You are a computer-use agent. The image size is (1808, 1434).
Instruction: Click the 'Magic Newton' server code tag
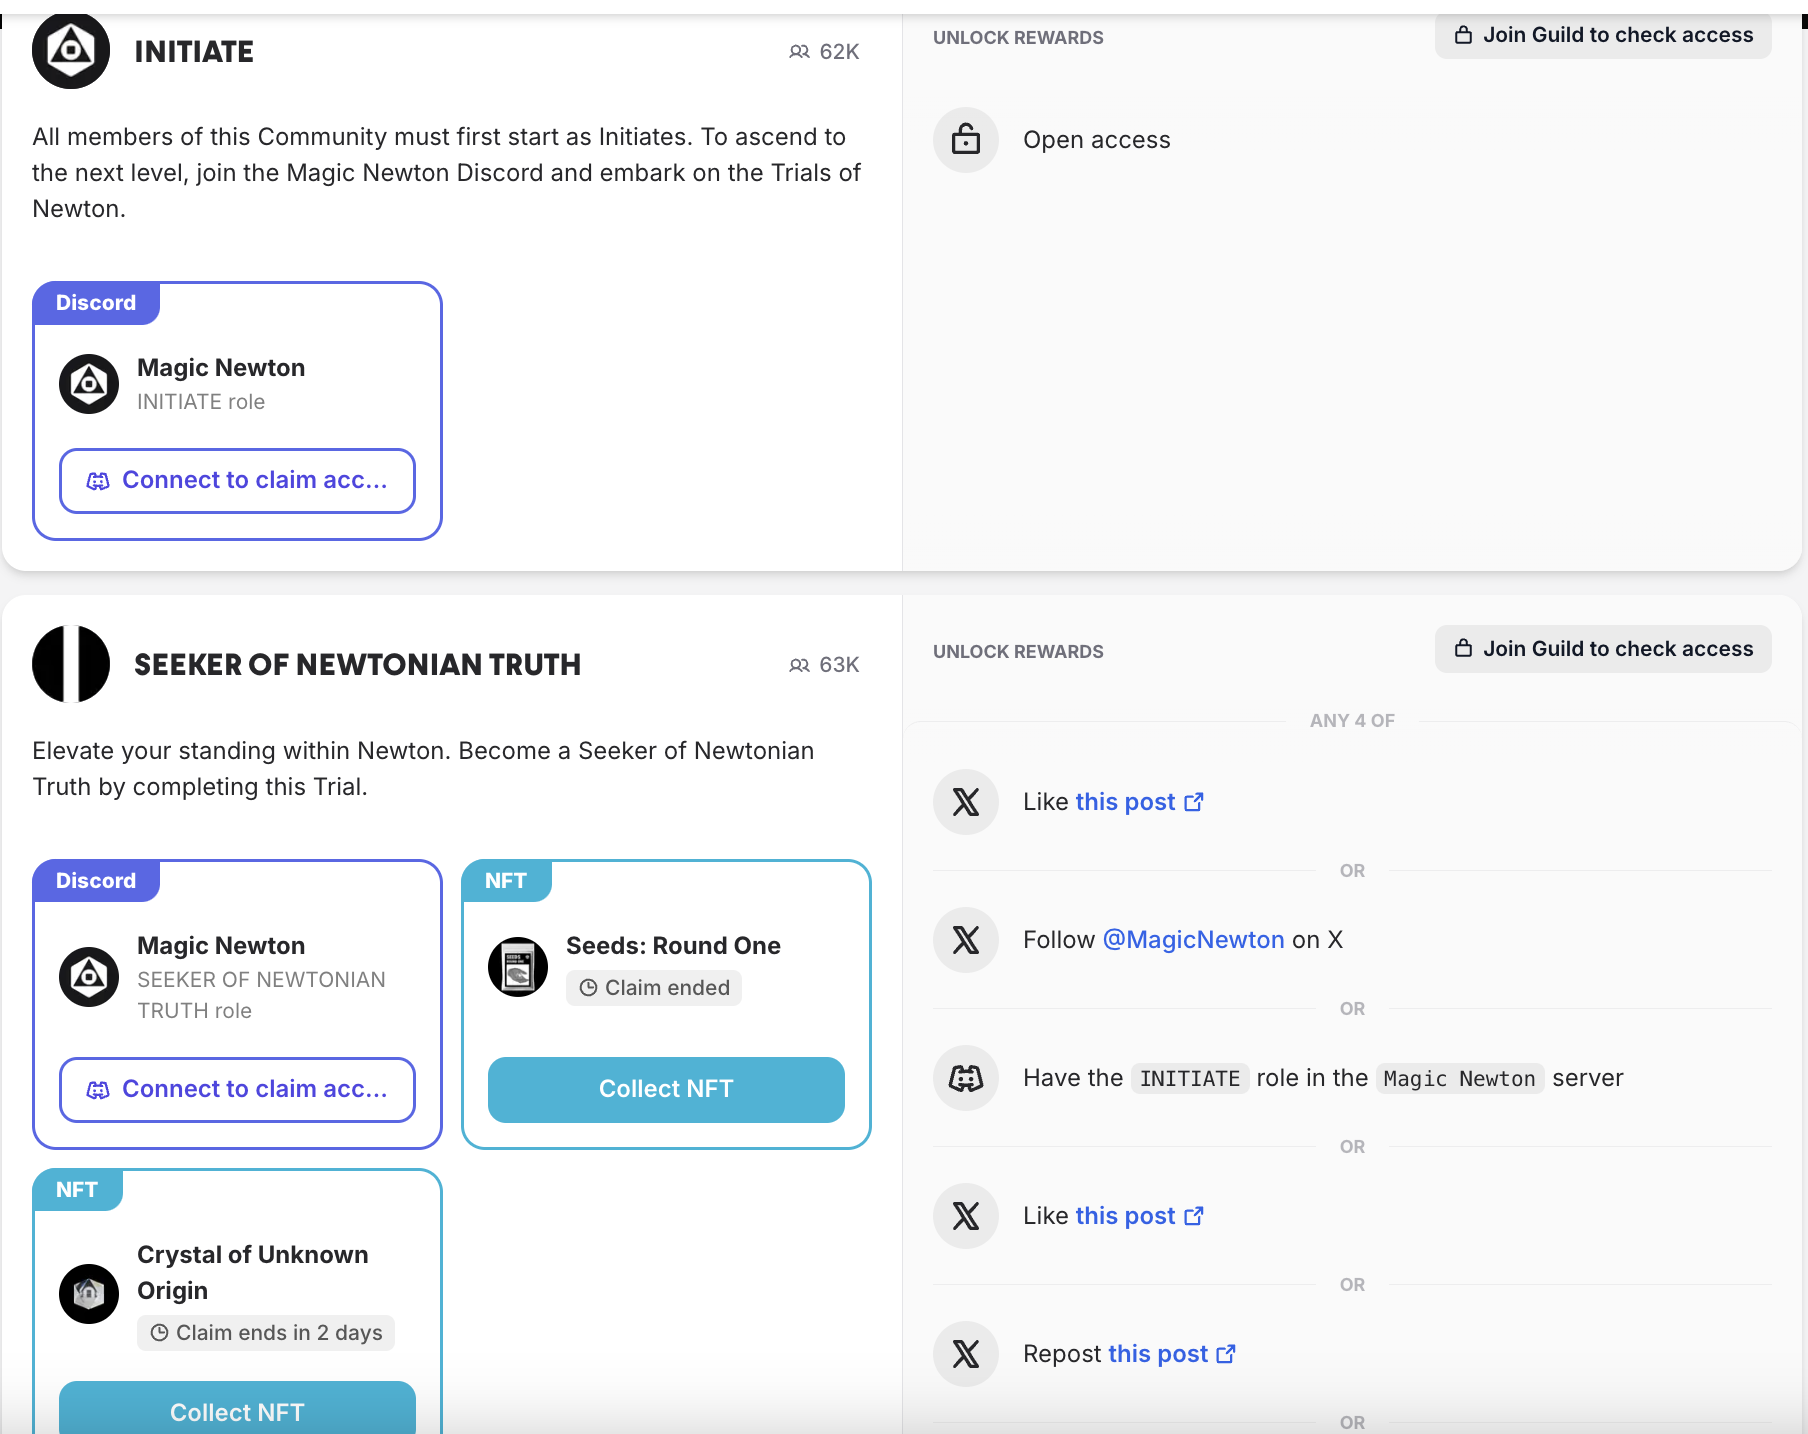pos(1459,1078)
